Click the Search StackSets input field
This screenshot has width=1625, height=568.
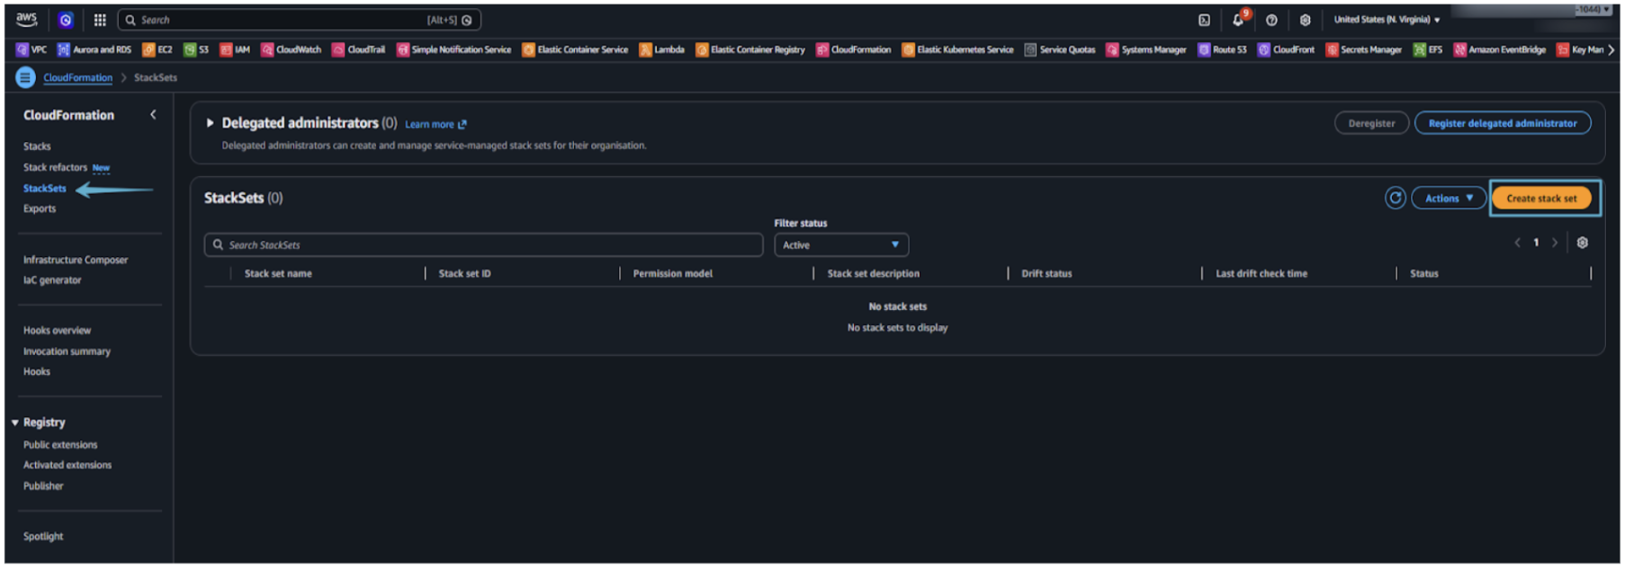point(485,245)
